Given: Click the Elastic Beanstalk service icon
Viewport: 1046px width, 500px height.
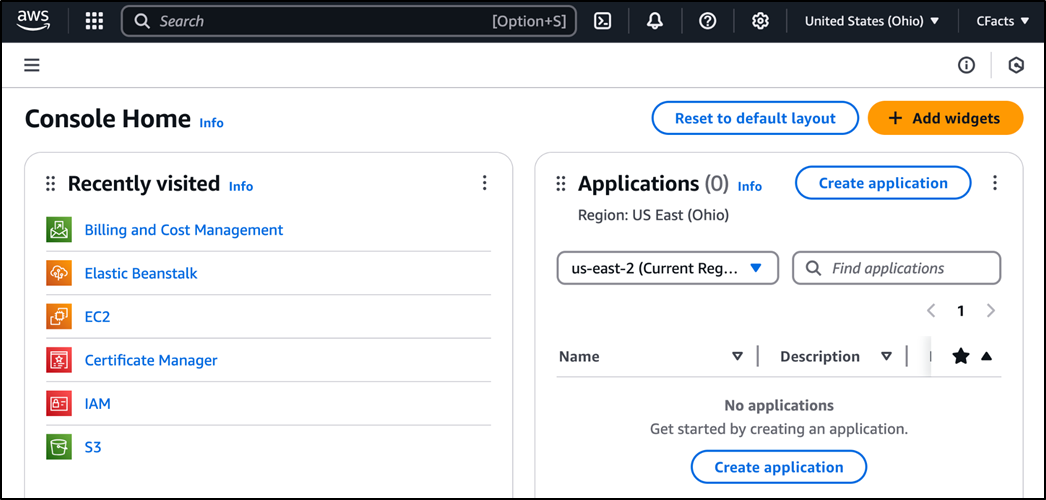Looking at the screenshot, I should click(x=59, y=273).
